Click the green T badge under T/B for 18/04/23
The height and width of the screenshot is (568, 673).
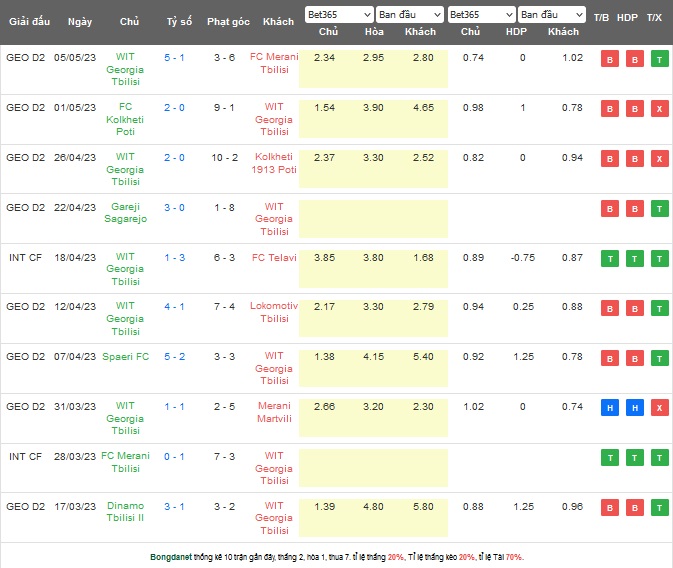(607, 258)
